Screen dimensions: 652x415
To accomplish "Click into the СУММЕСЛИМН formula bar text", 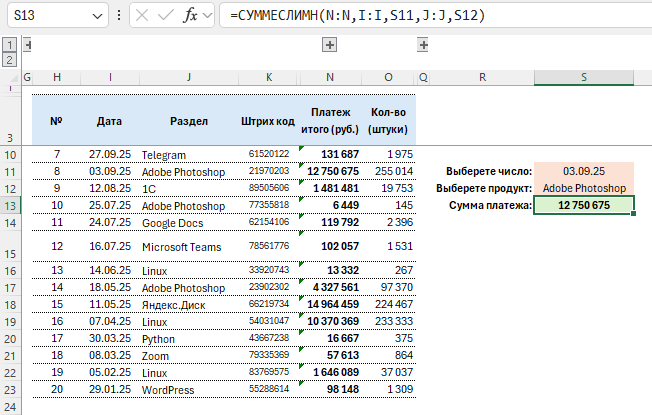I will (420, 17).
